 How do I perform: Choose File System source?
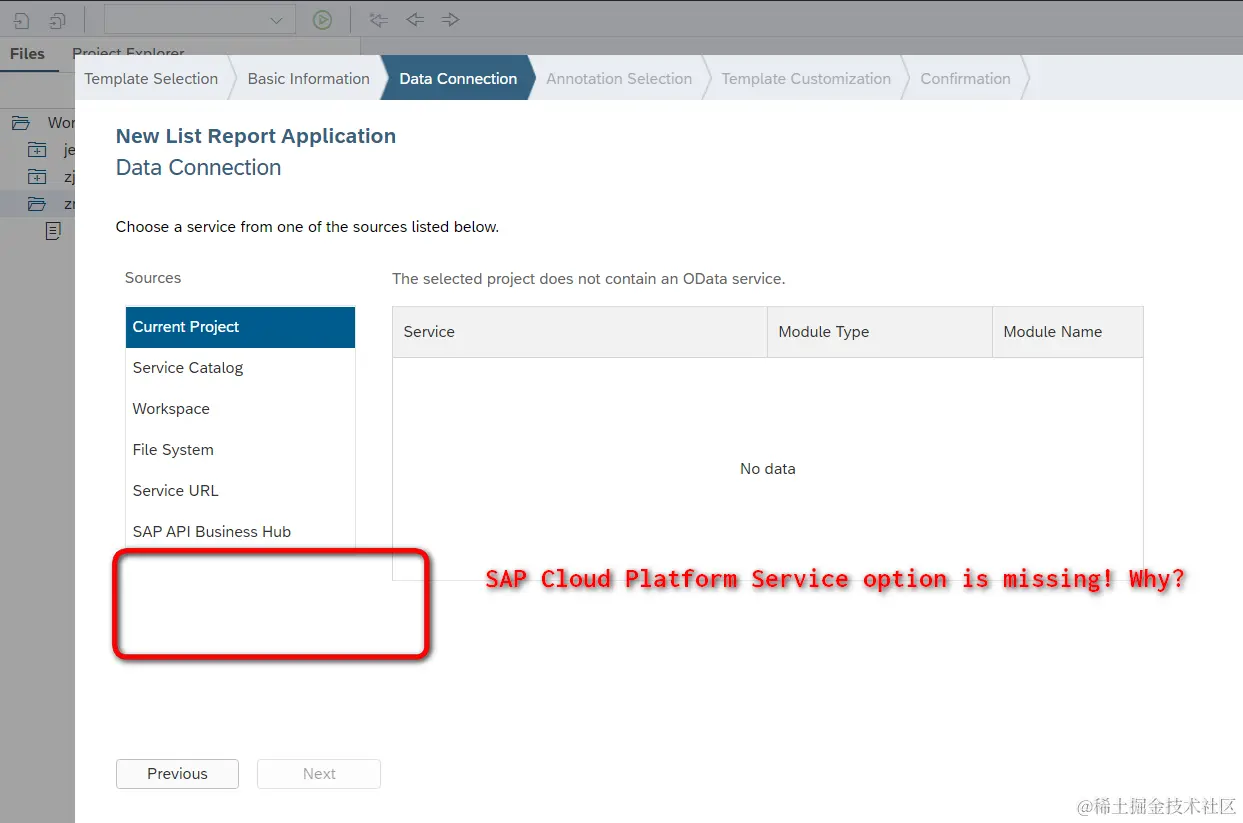point(240,450)
